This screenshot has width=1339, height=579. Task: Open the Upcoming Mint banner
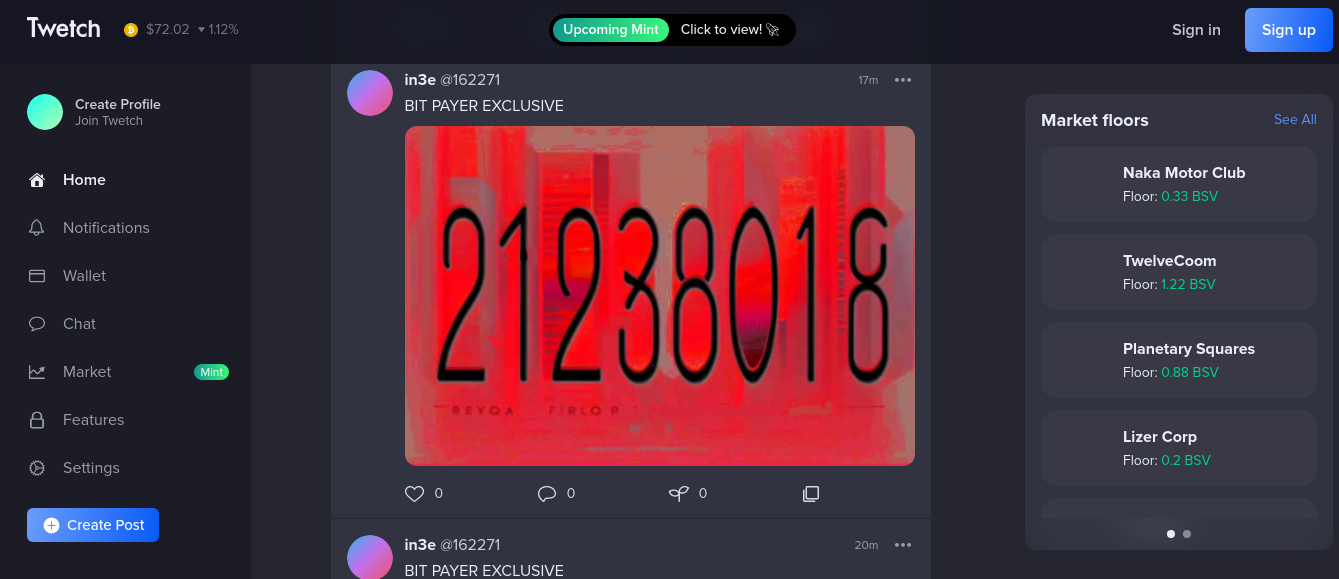click(672, 30)
